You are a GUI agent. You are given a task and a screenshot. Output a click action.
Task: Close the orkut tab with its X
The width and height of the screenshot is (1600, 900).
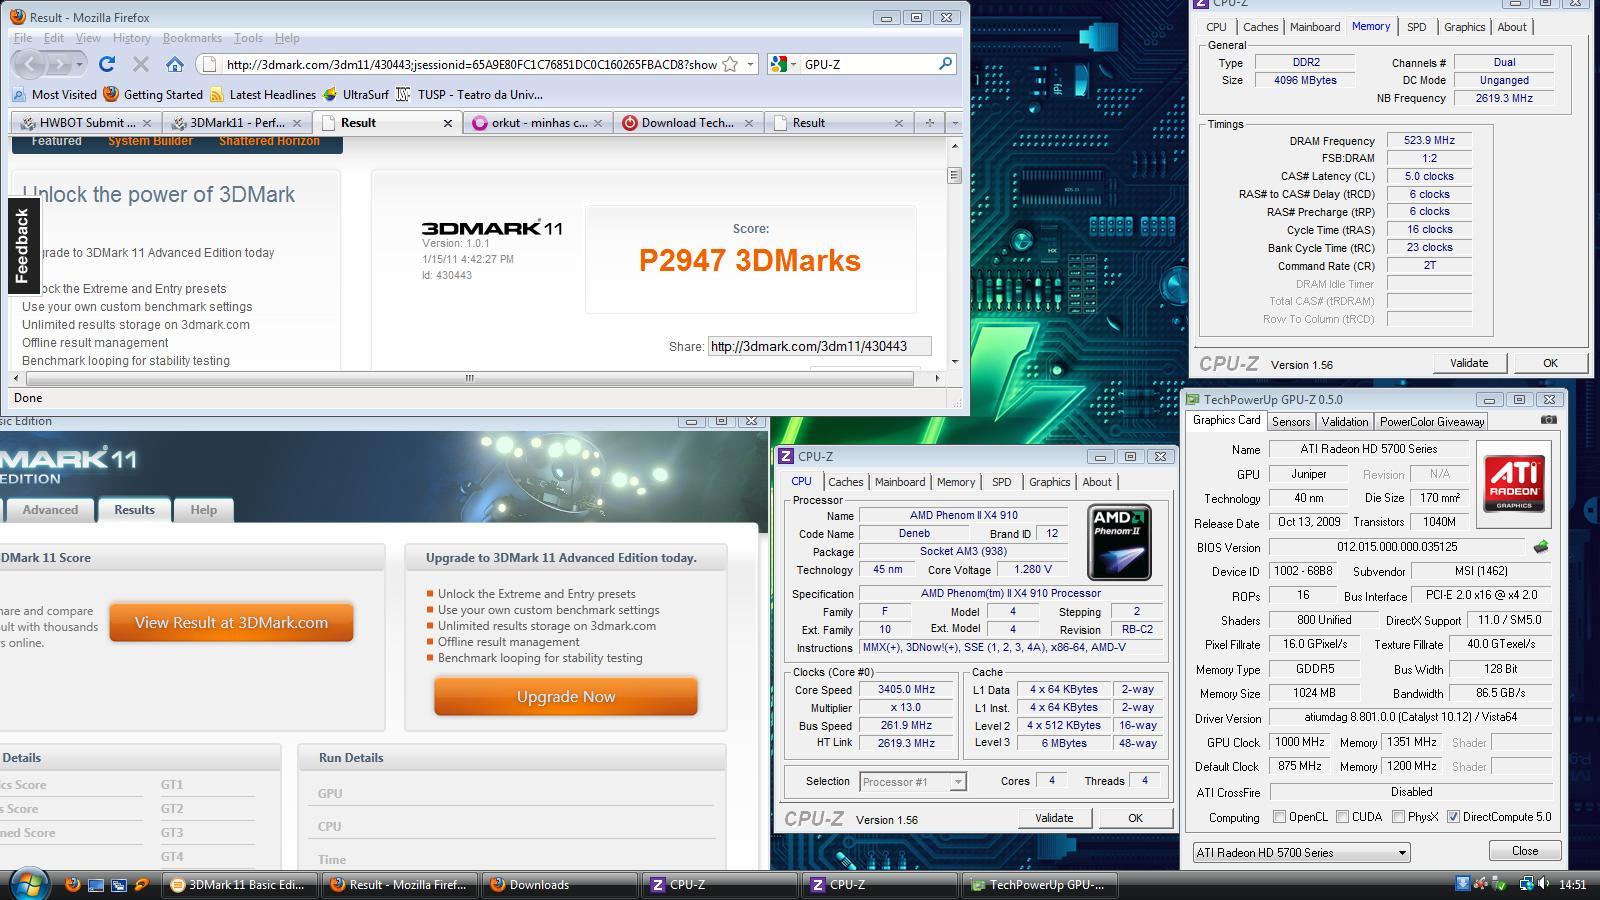coord(598,123)
